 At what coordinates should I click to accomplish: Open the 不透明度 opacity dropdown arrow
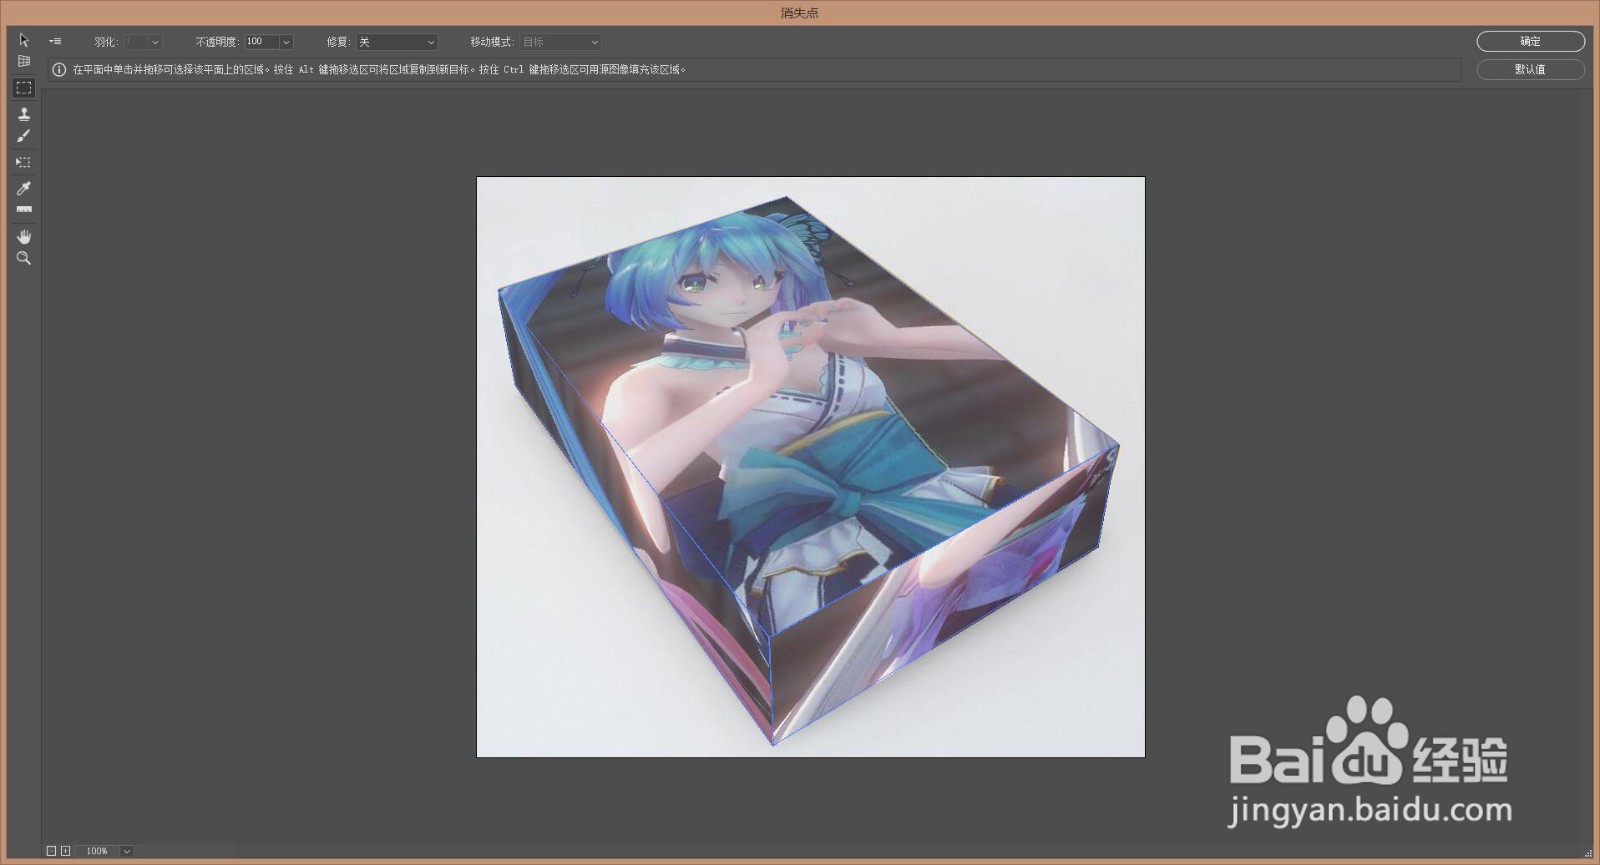point(286,42)
